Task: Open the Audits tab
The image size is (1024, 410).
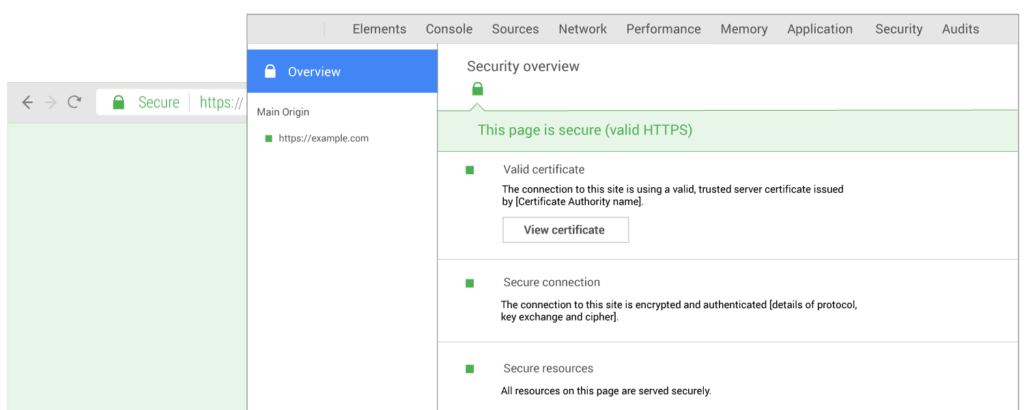Action: (x=961, y=29)
